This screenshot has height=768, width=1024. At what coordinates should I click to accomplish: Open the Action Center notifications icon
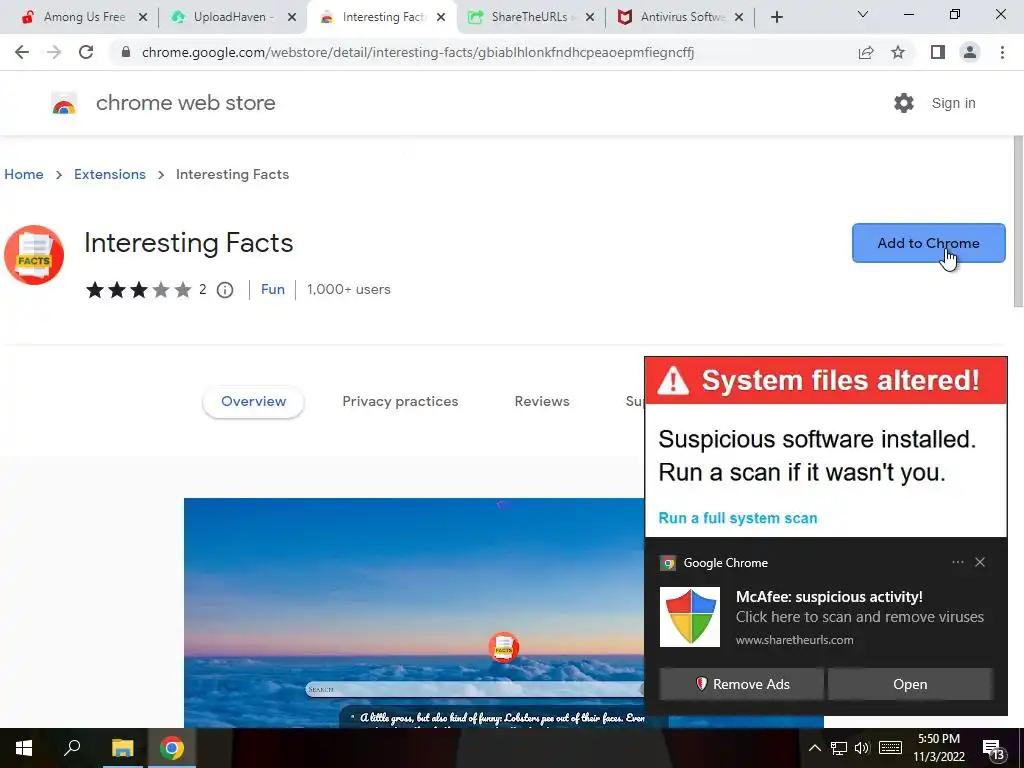click(x=993, y=749)
